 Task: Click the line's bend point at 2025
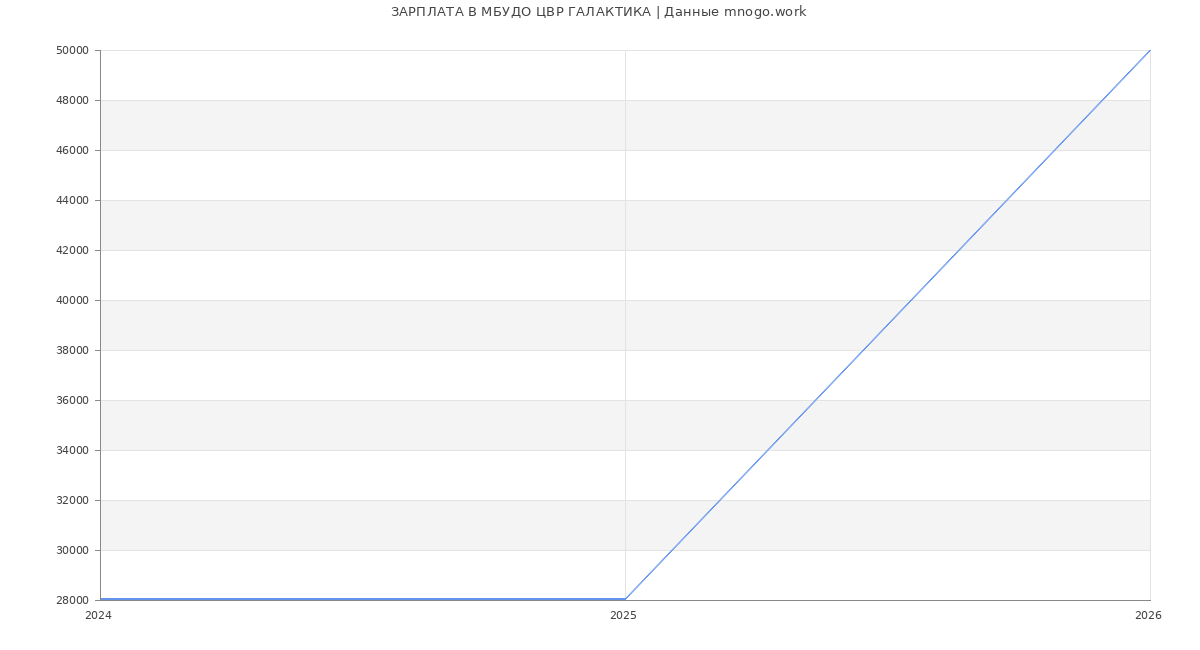[x=625, y=599]
